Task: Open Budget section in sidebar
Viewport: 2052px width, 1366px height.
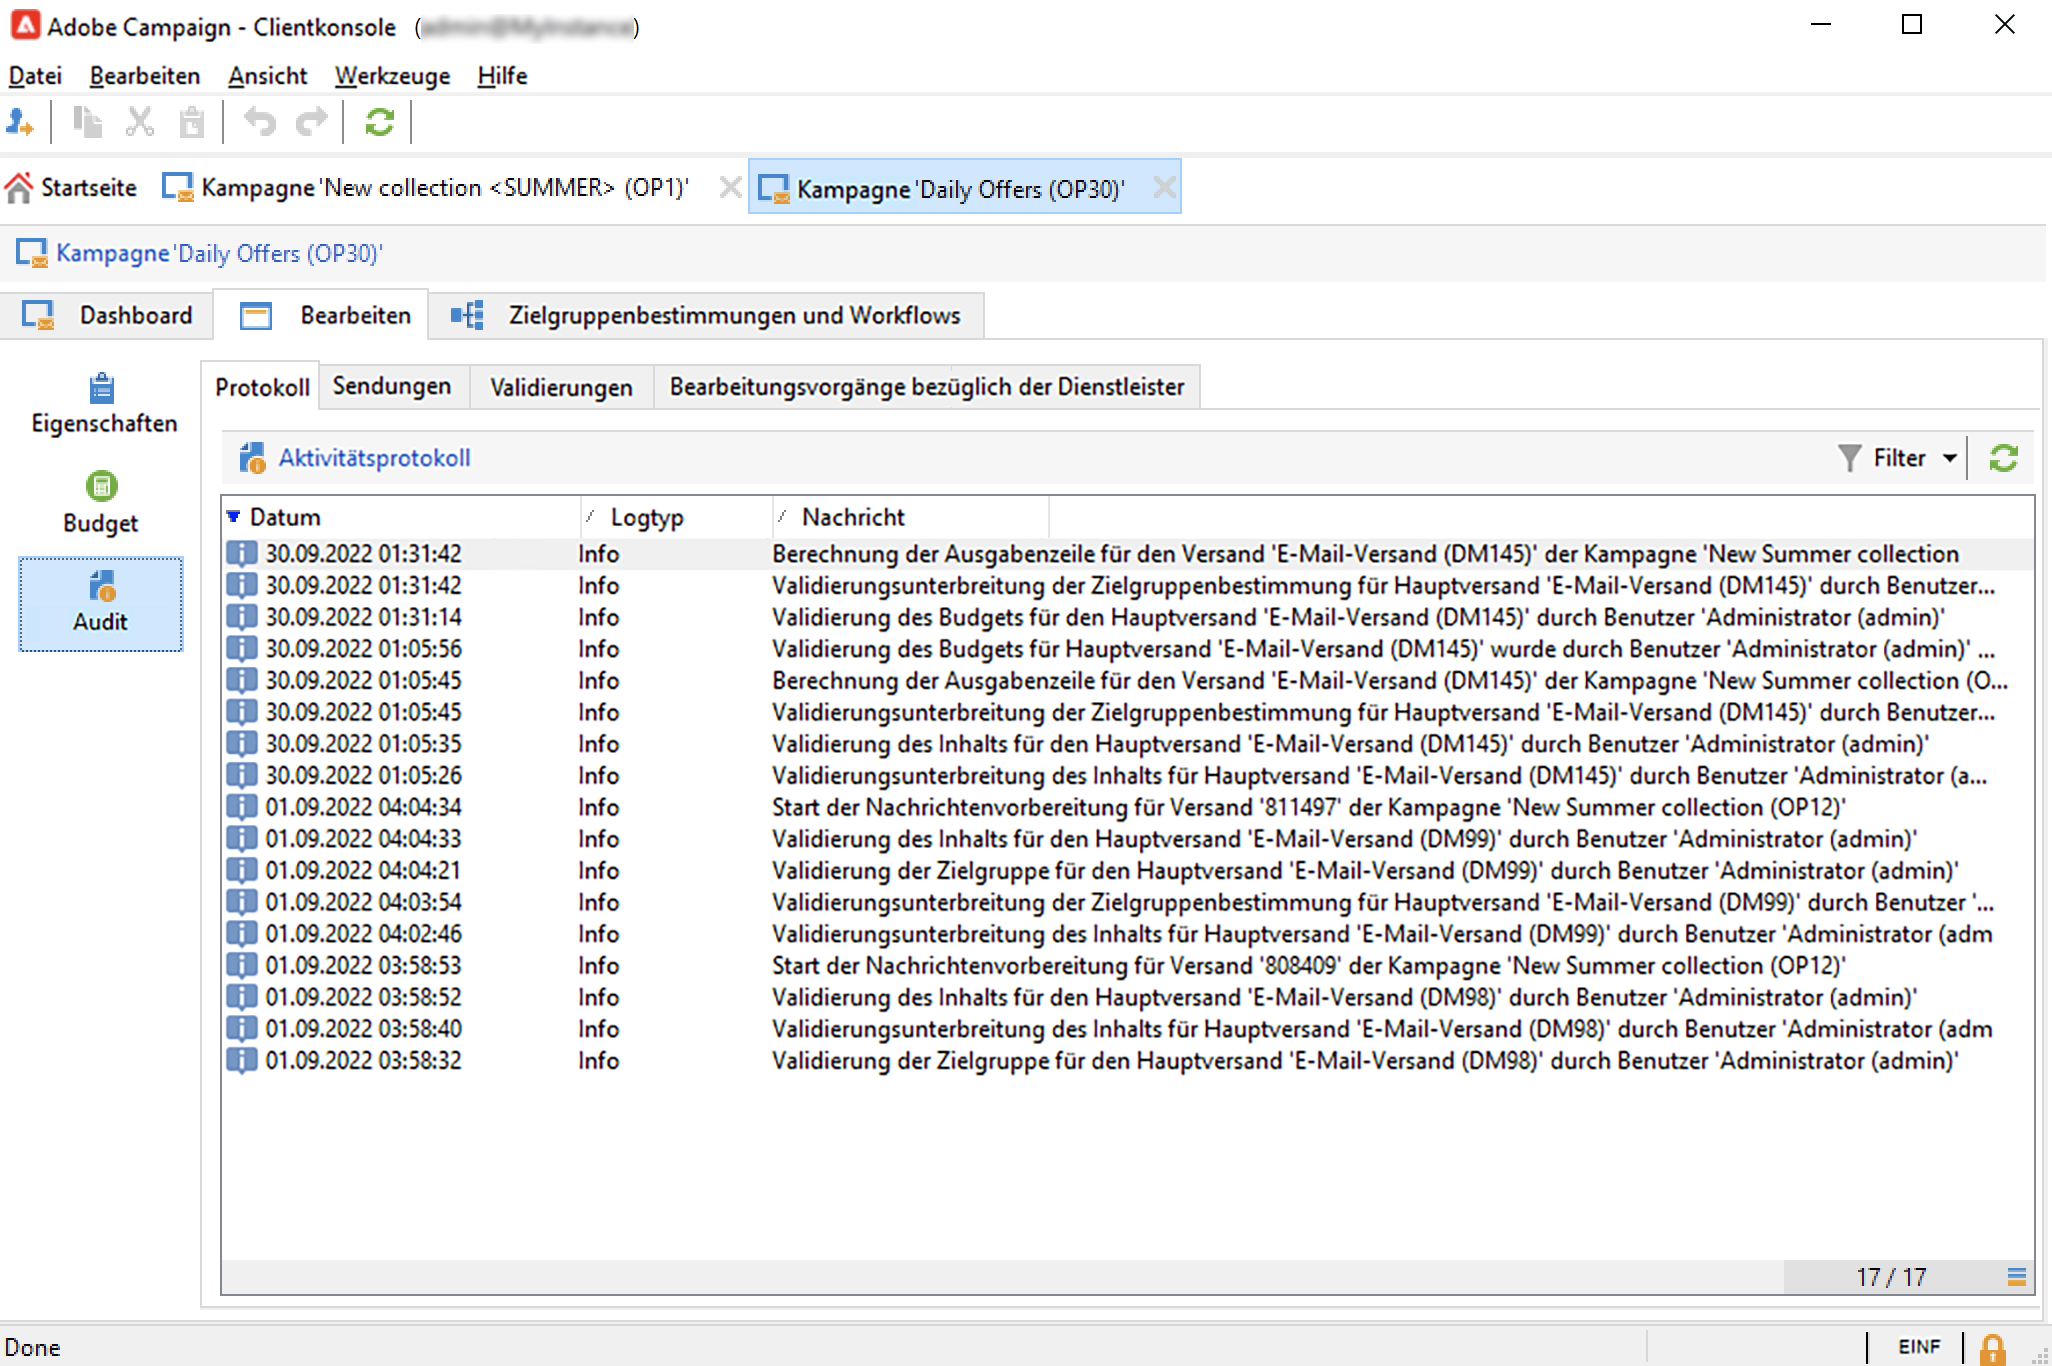Action: (101, 503)
